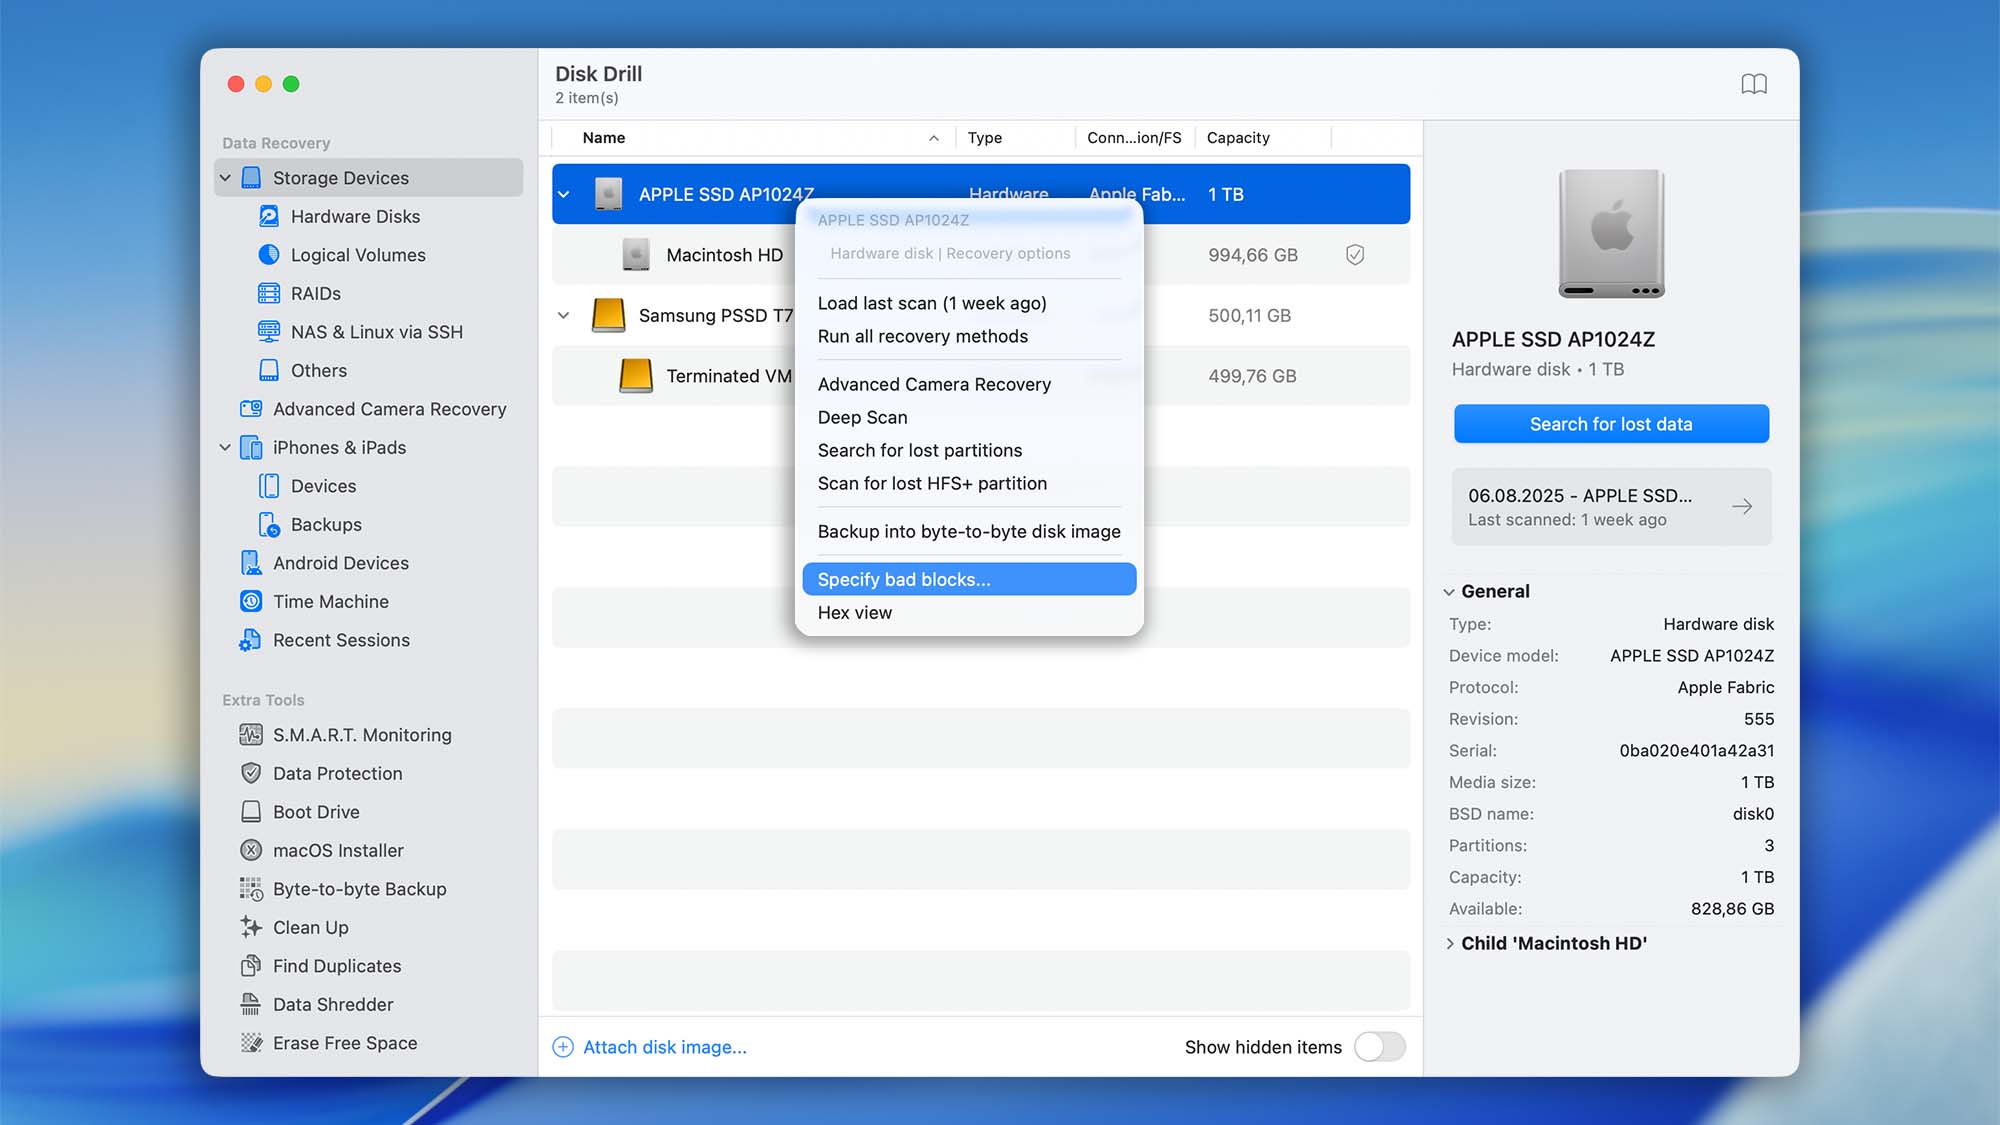Viewport: 2000px width, 1125px height.
Task: Open the Hardware Disks sidebar icon
Action: [269, 216]
